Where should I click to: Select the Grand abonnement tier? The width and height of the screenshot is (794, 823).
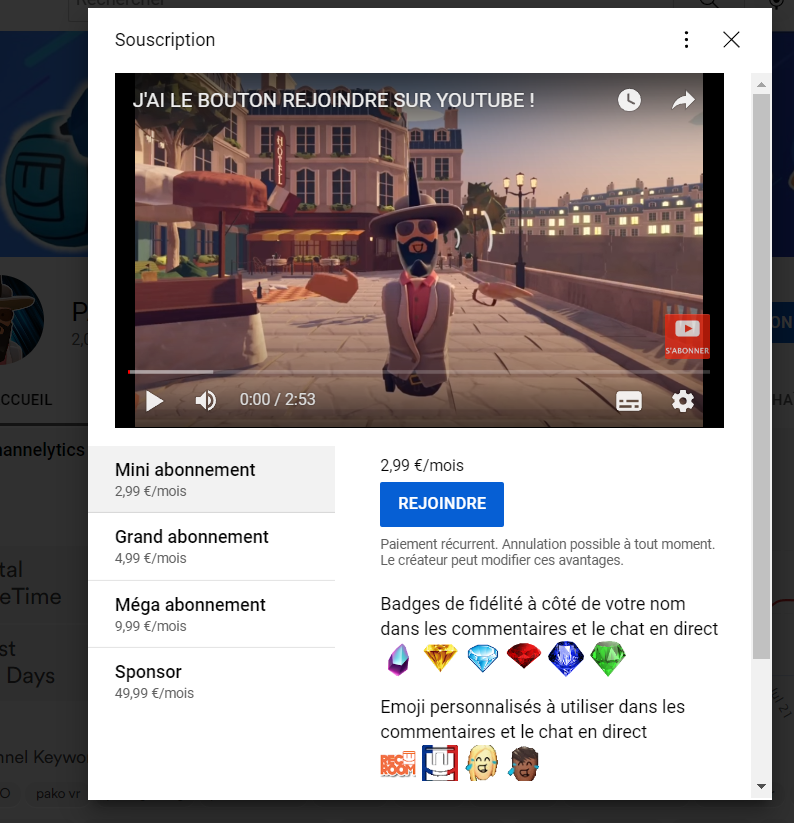pyautogui.click(x=211, y=546)
